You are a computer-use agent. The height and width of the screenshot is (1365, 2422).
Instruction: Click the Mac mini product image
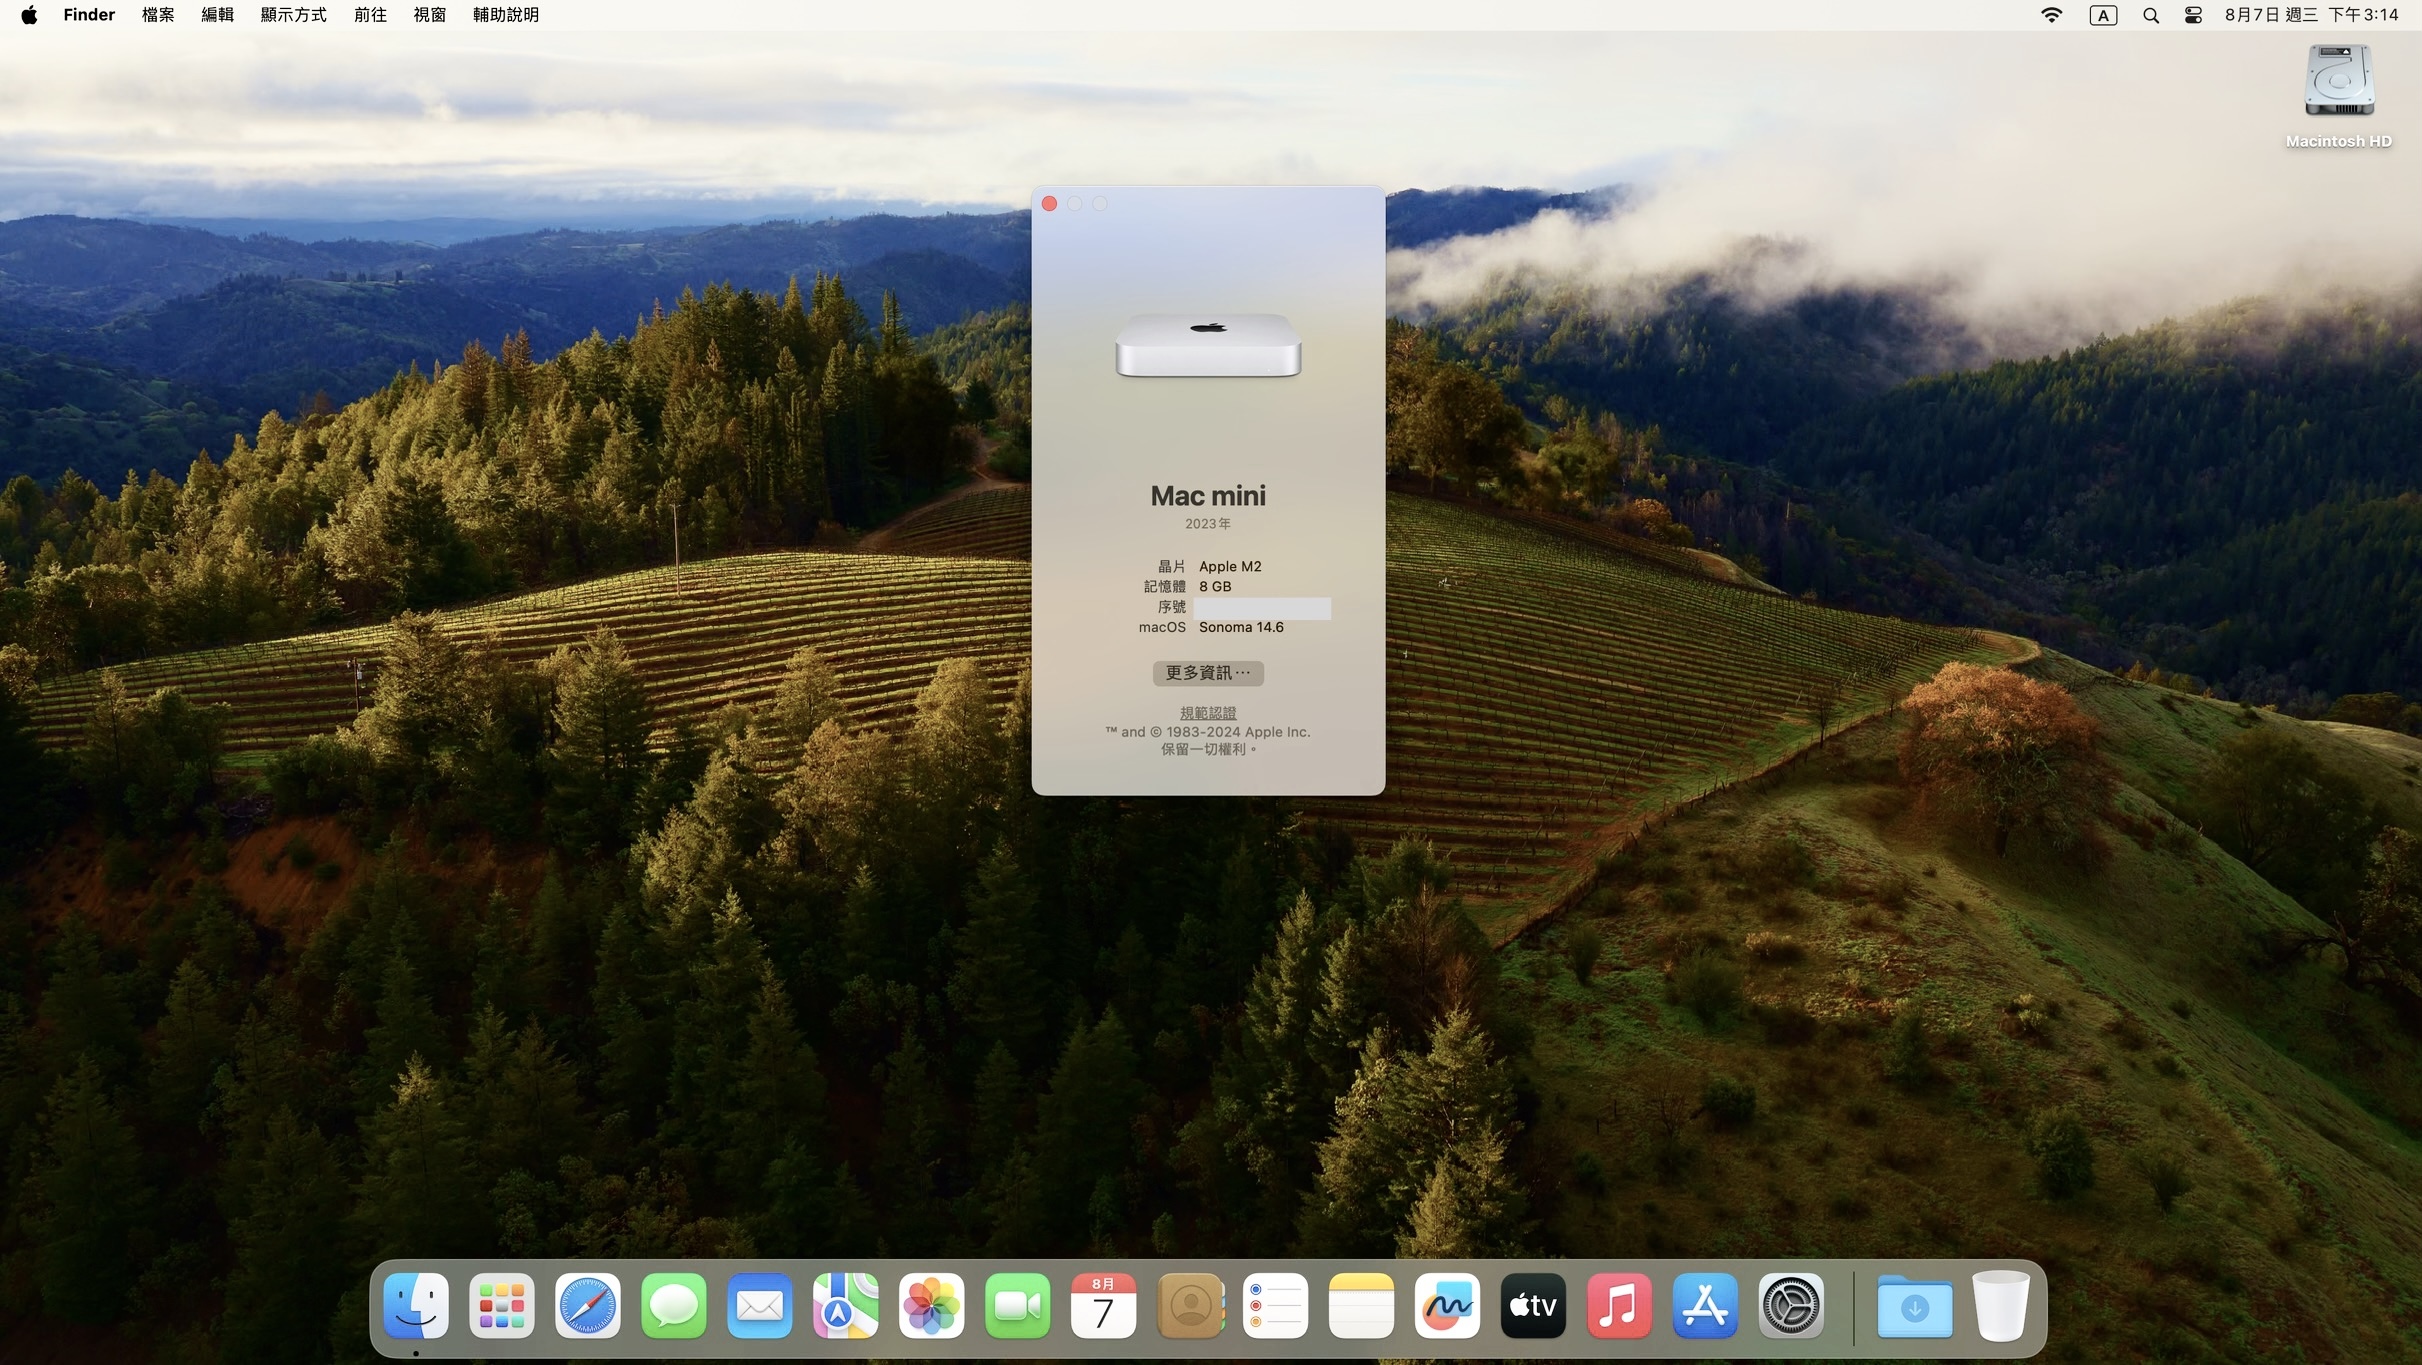(1208, 345)
